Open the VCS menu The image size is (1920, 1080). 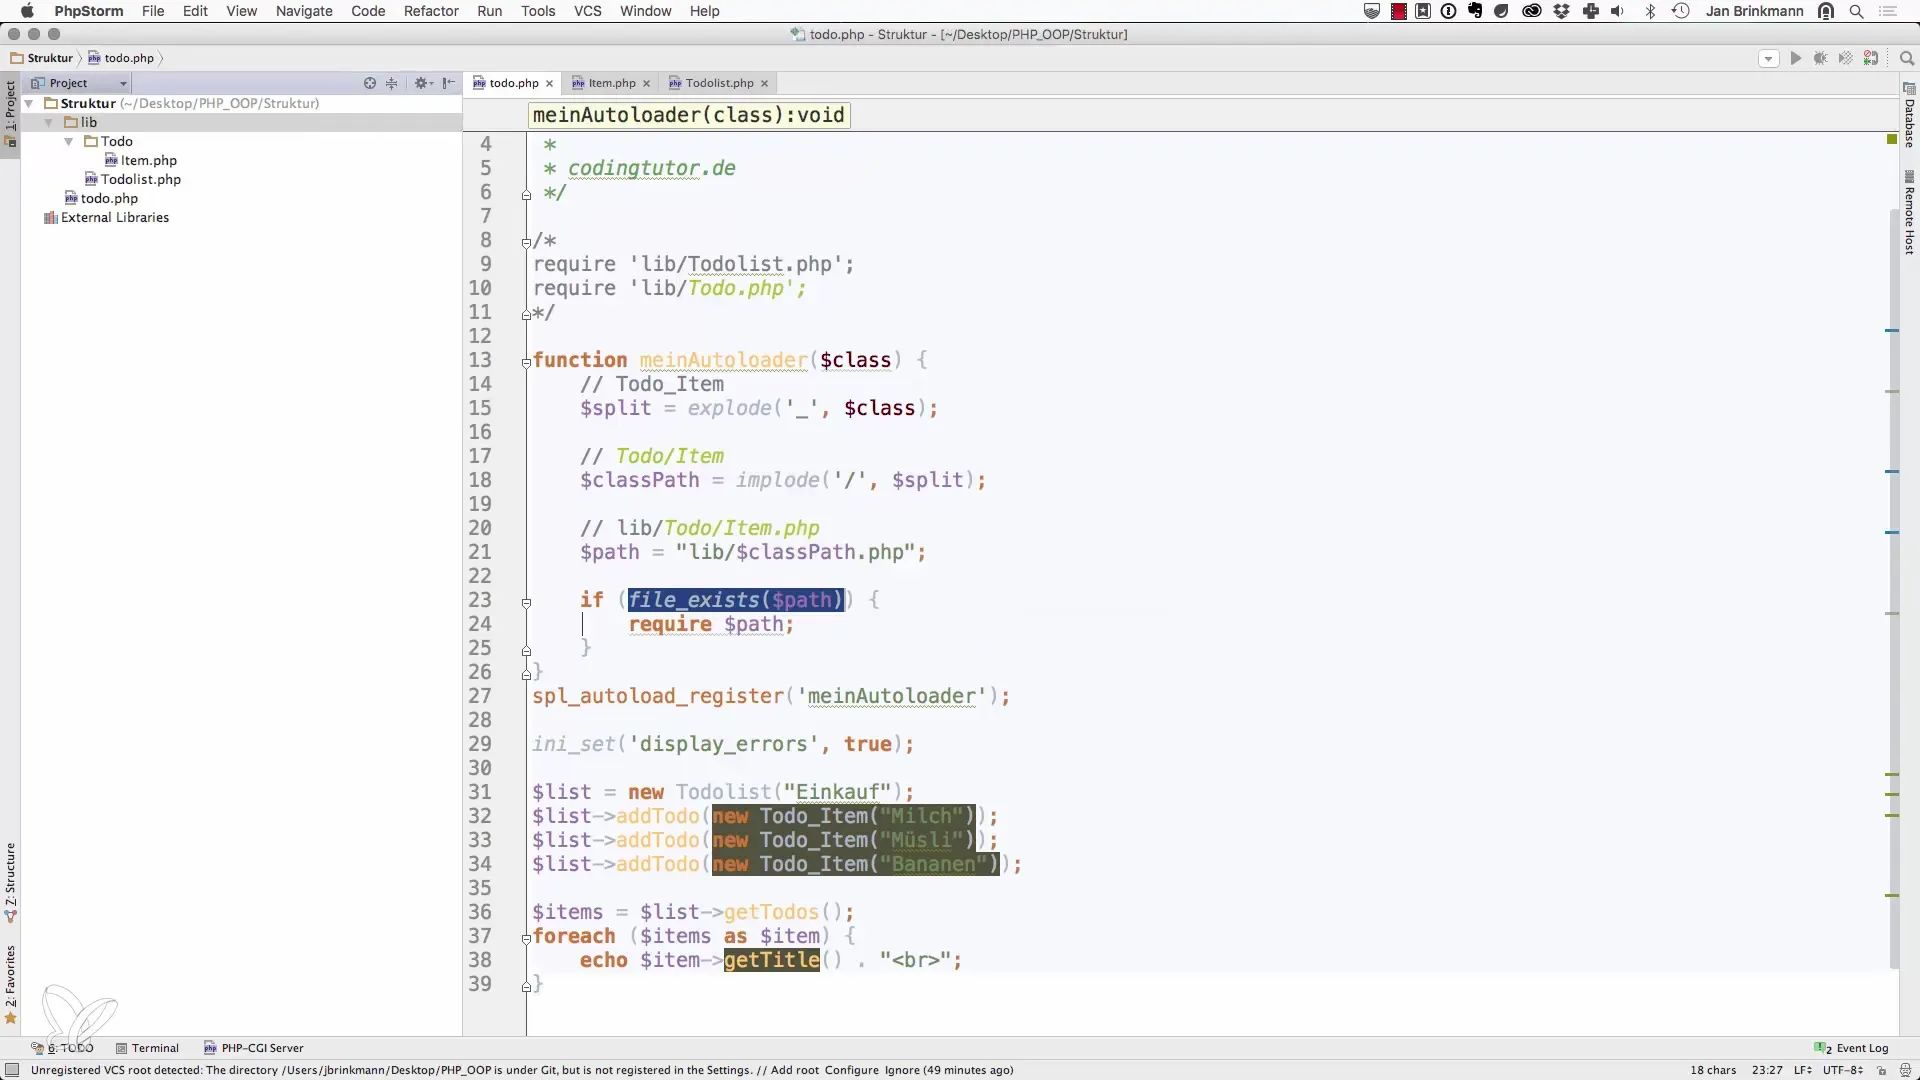tap(587, 11)
